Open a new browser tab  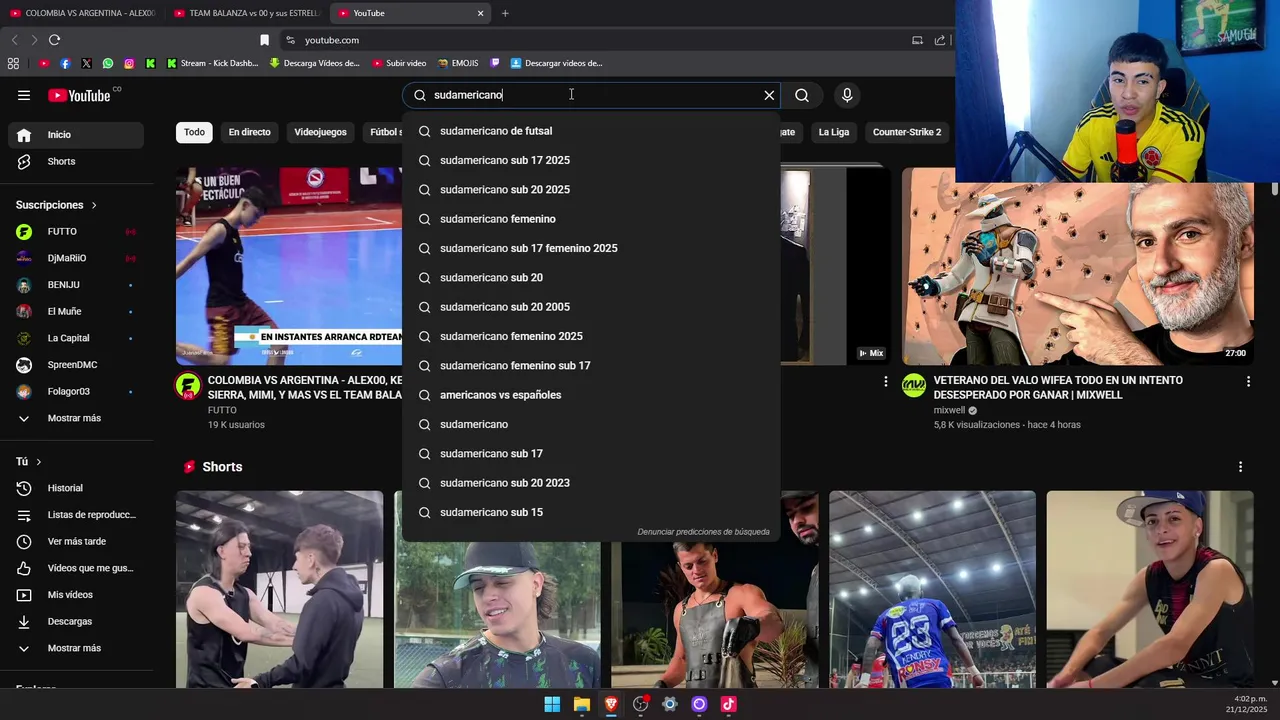click(x=505, y=13)
